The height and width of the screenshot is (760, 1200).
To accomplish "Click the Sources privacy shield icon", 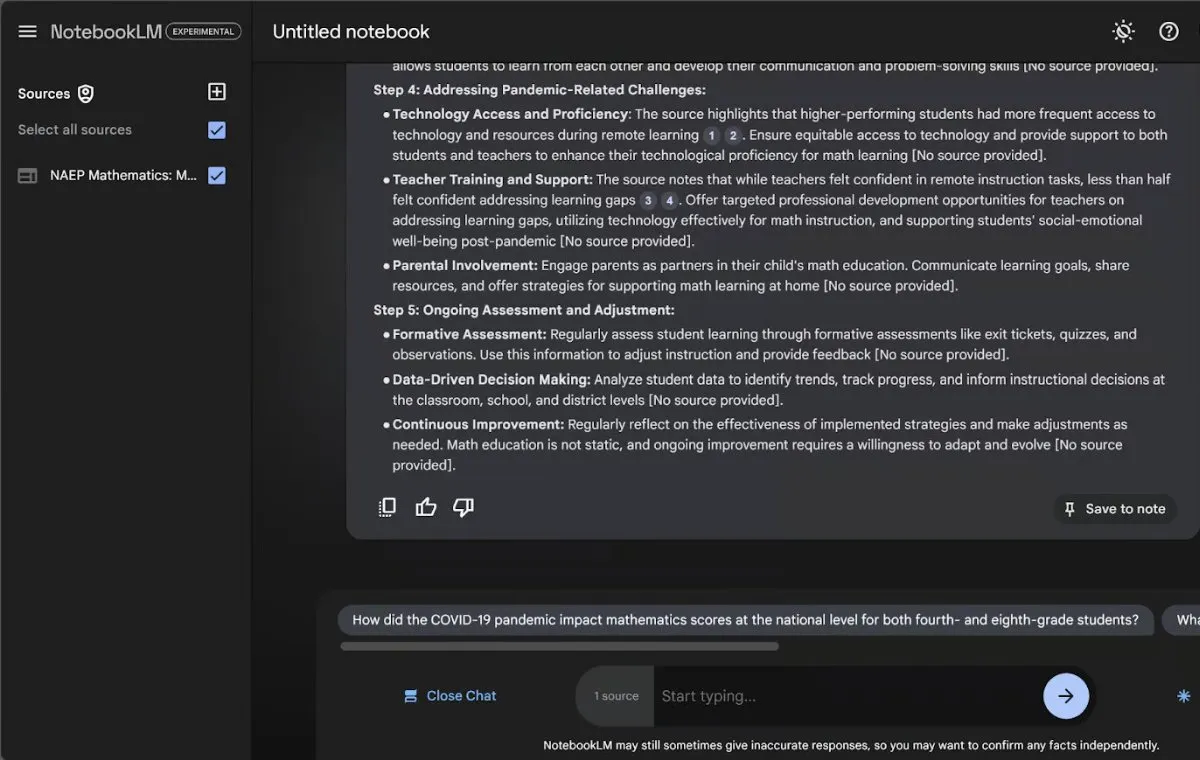I will tap(86, 94).
